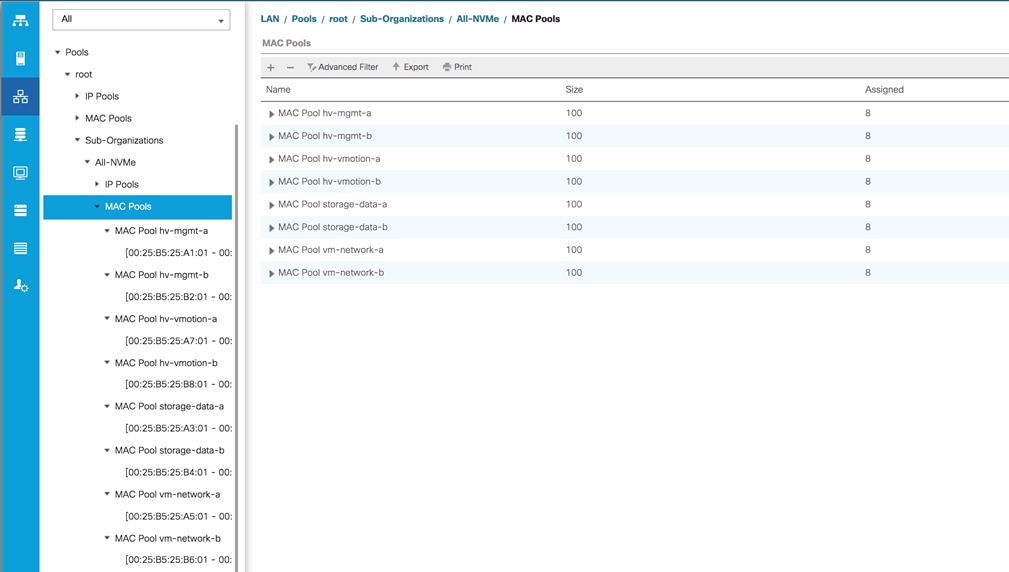Click LAN in the breadcrumb
The width and height of the screenshot is (1009, 572).
270,19
